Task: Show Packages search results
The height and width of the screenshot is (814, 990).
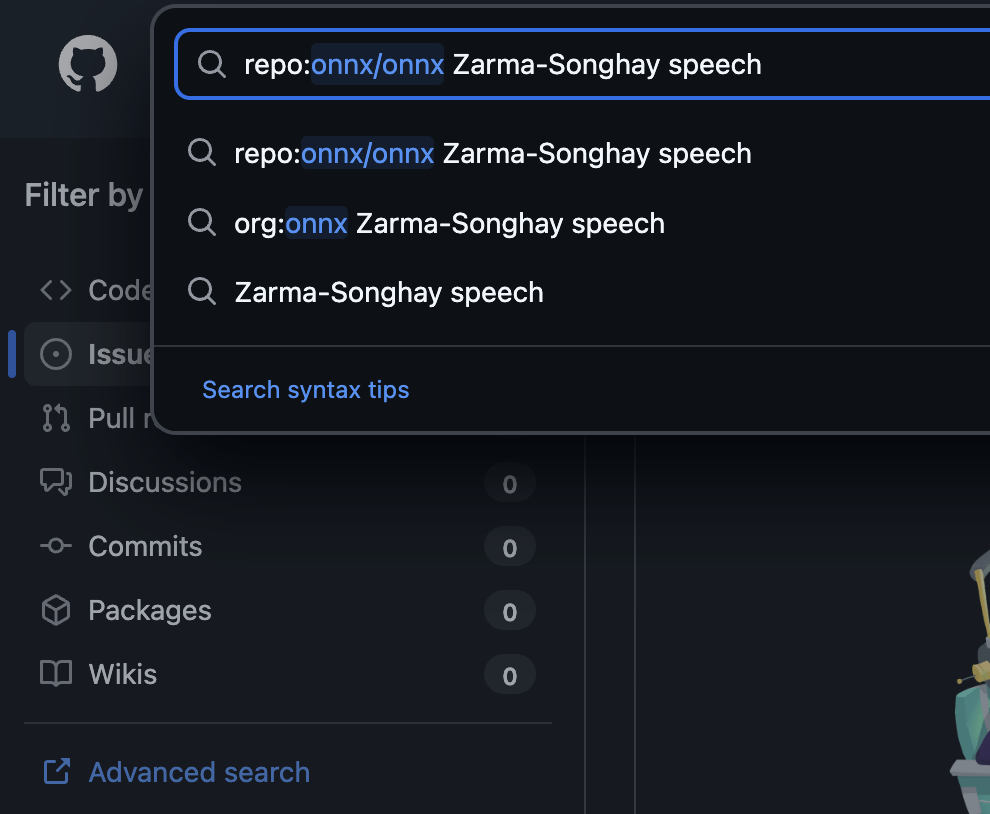Action: coord(150,610)
